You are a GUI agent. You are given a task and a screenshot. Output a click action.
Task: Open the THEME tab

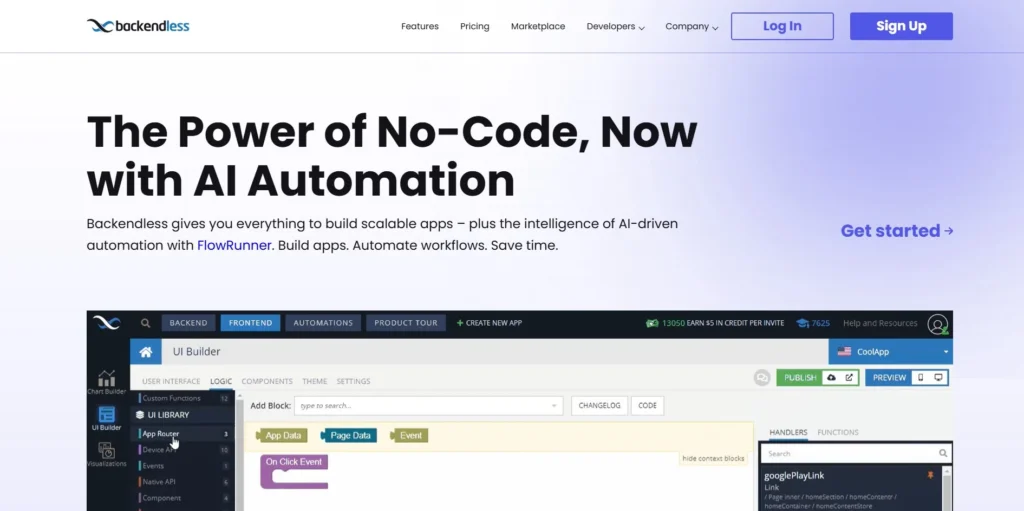point(315,381)
